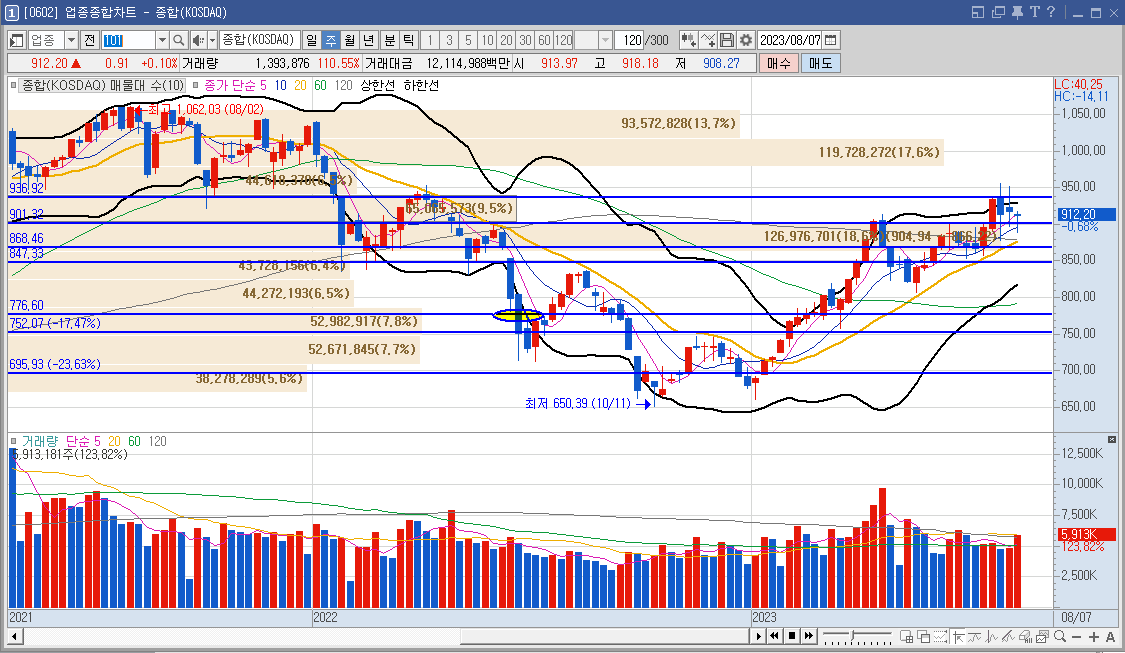Click the minus zoom-out icon
The width and height of the screenshot is (1125, 653).
tap(1076, 636)
